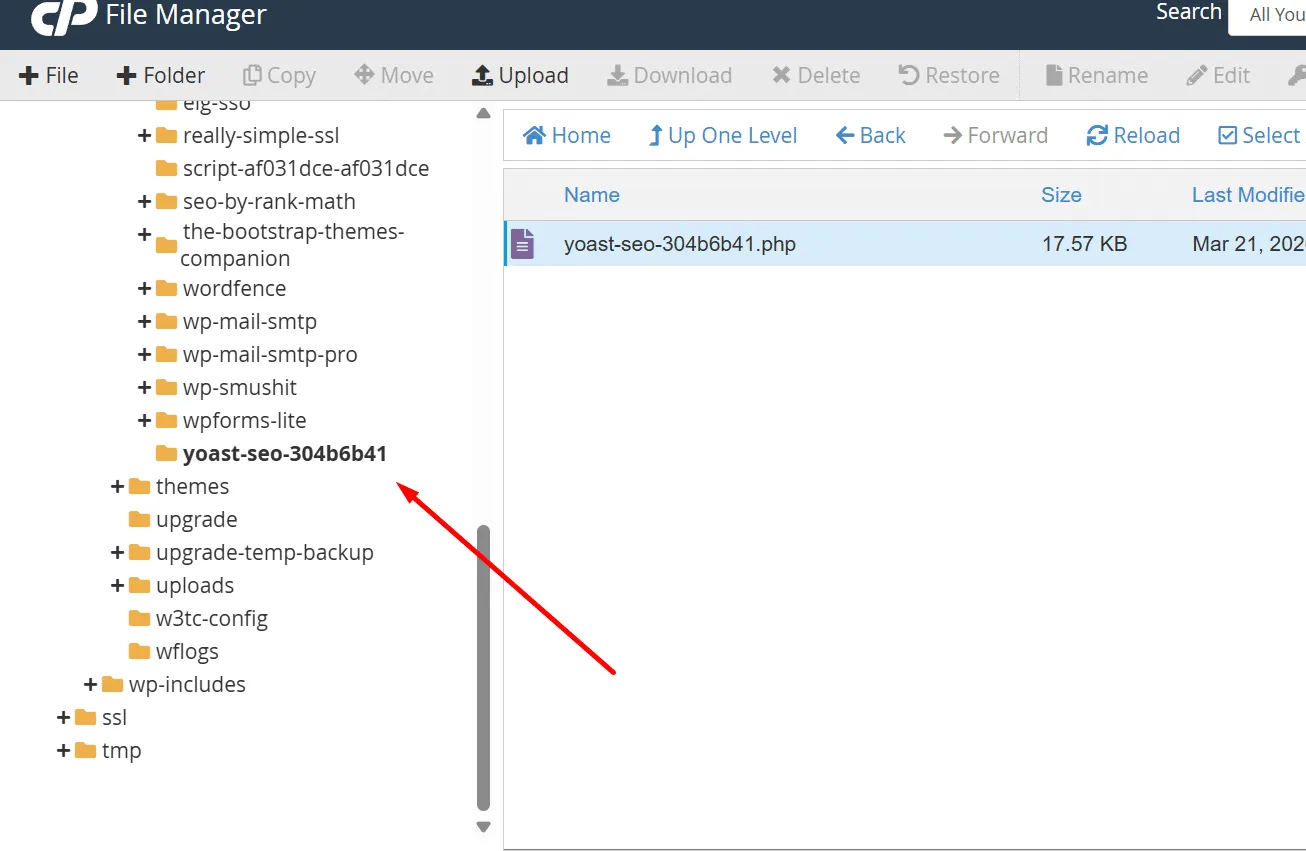Open the ssl folder label
Screen dimensions: 1306x851
tap(114, 717)
